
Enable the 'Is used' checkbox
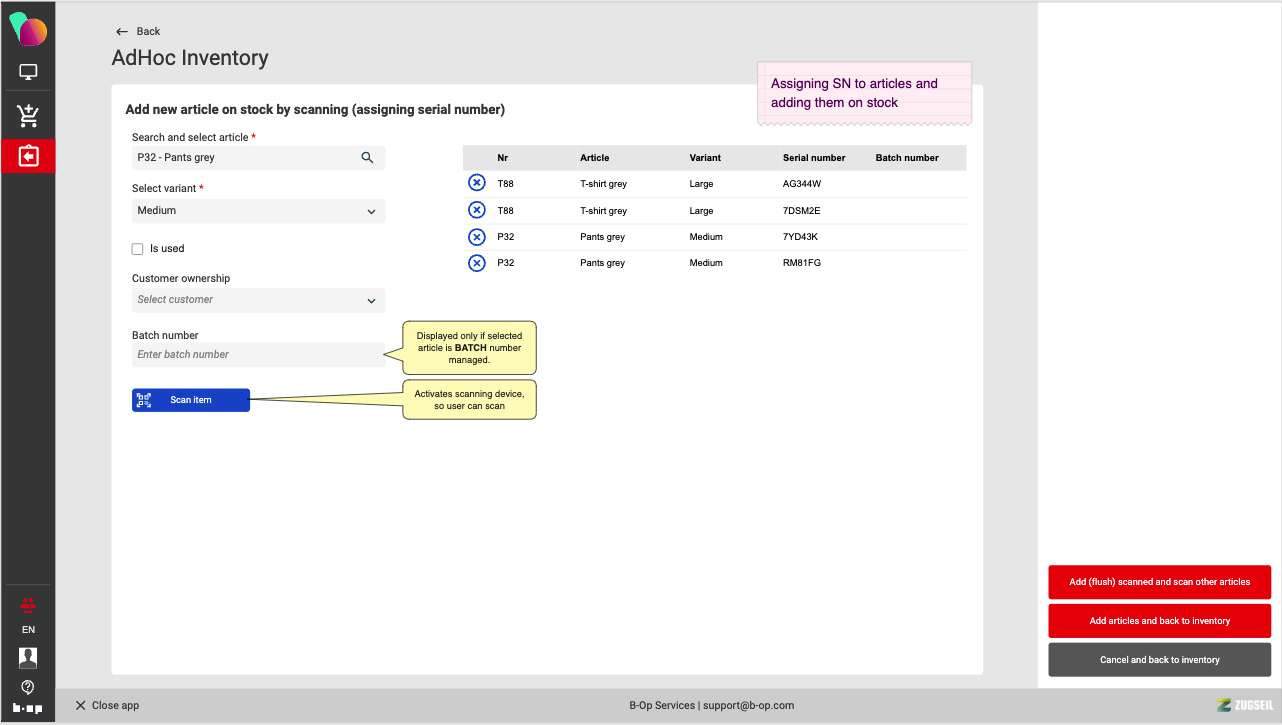138,249
